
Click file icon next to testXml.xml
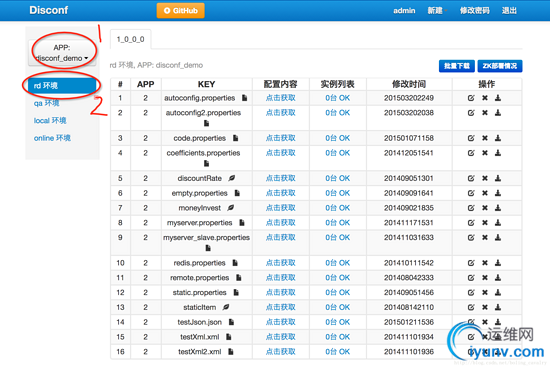(229, 337)
